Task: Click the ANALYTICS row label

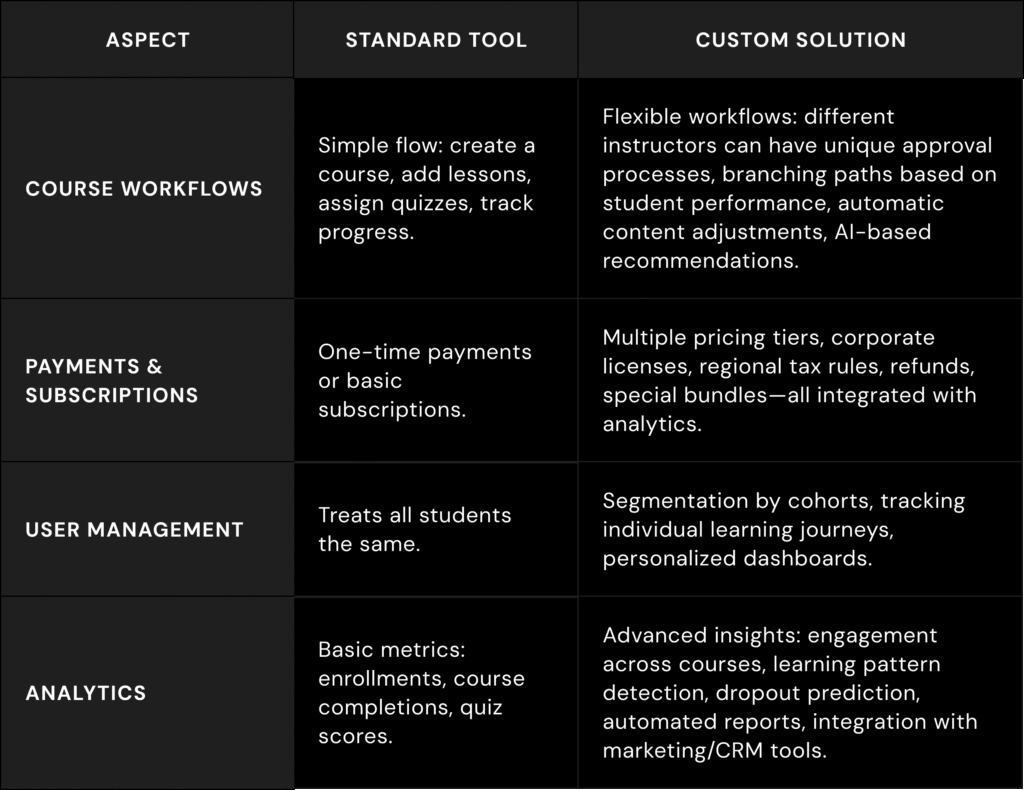Action: click(86, 693)
